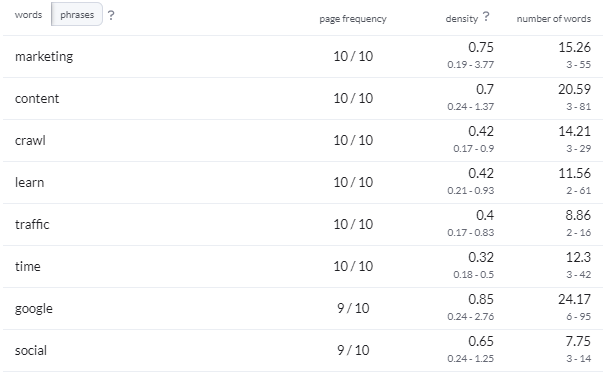The width and height of the screenshot is (607, 374).
Task: Select the traffic keyword row
Action: (x=303, y=225)
